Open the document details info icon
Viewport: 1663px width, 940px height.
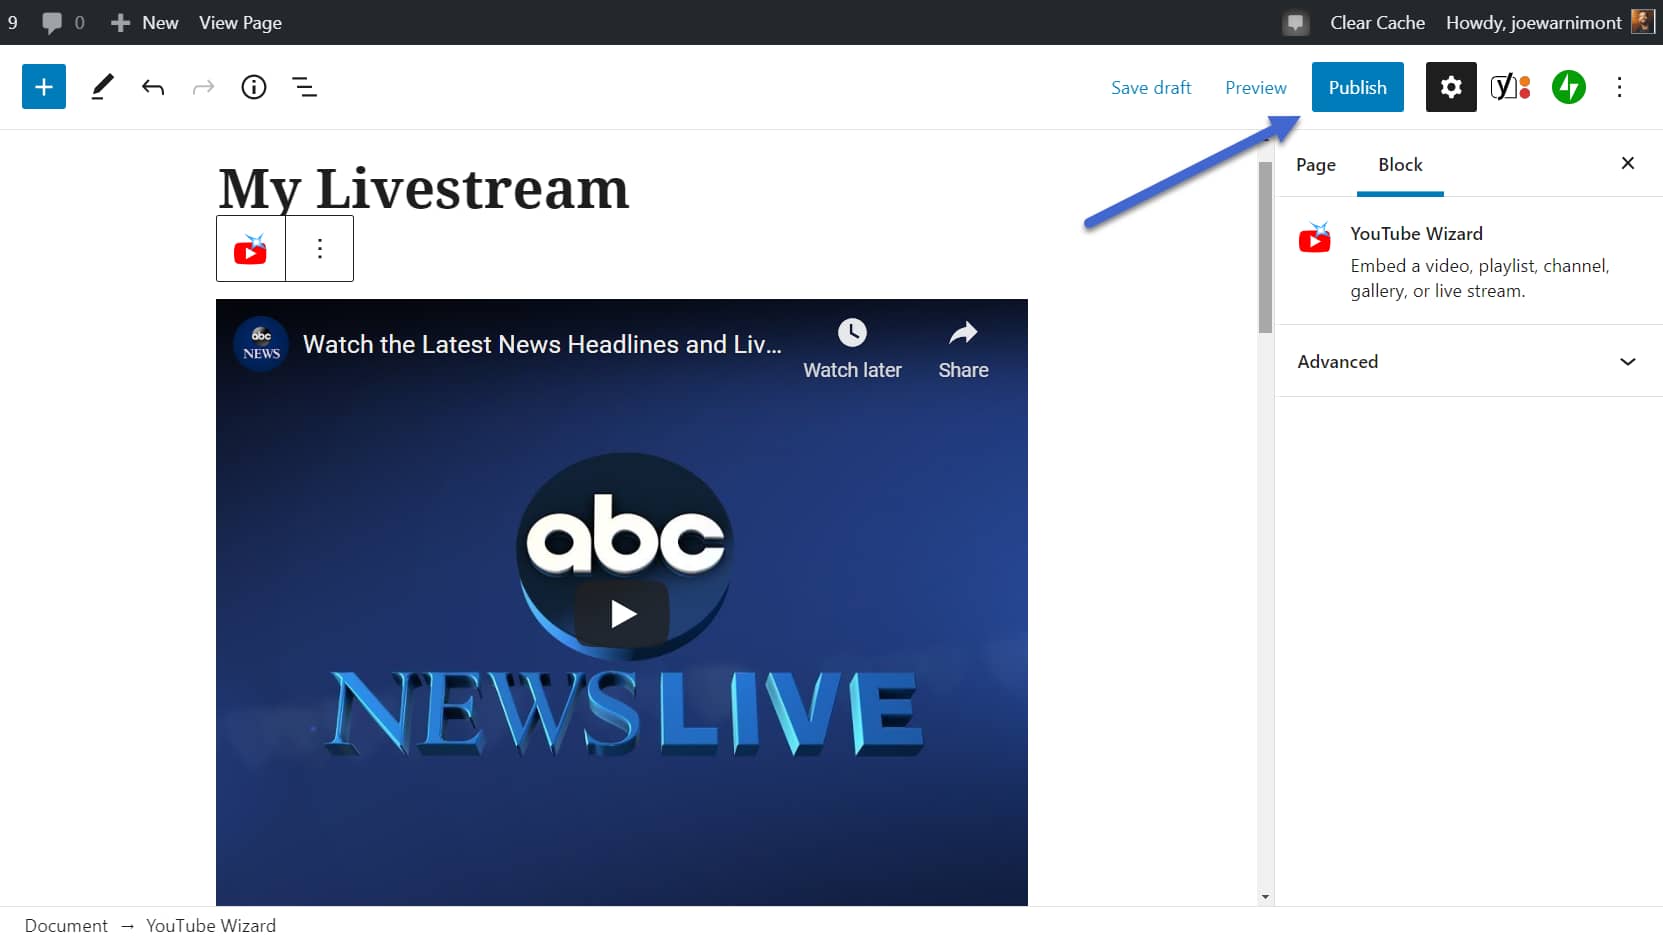click(x=254, y=87)
